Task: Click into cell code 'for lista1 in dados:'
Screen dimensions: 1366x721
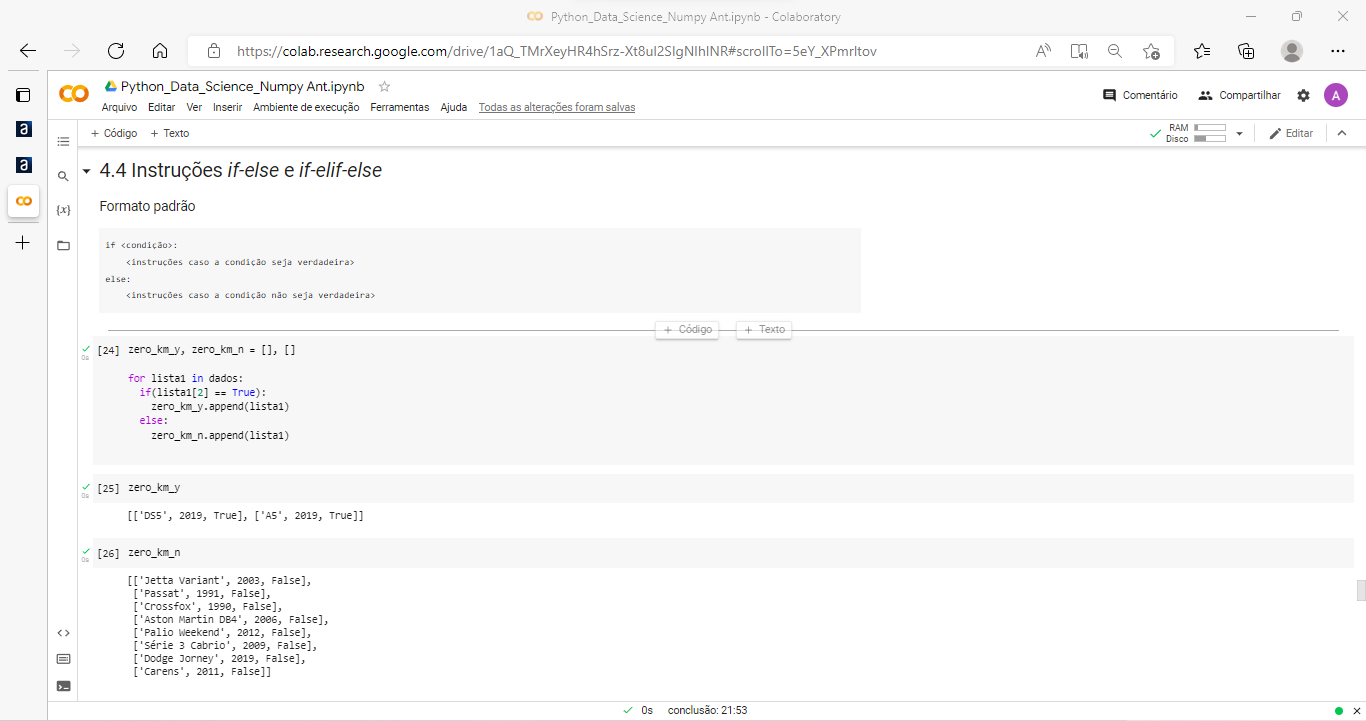Action: (185, 379)
